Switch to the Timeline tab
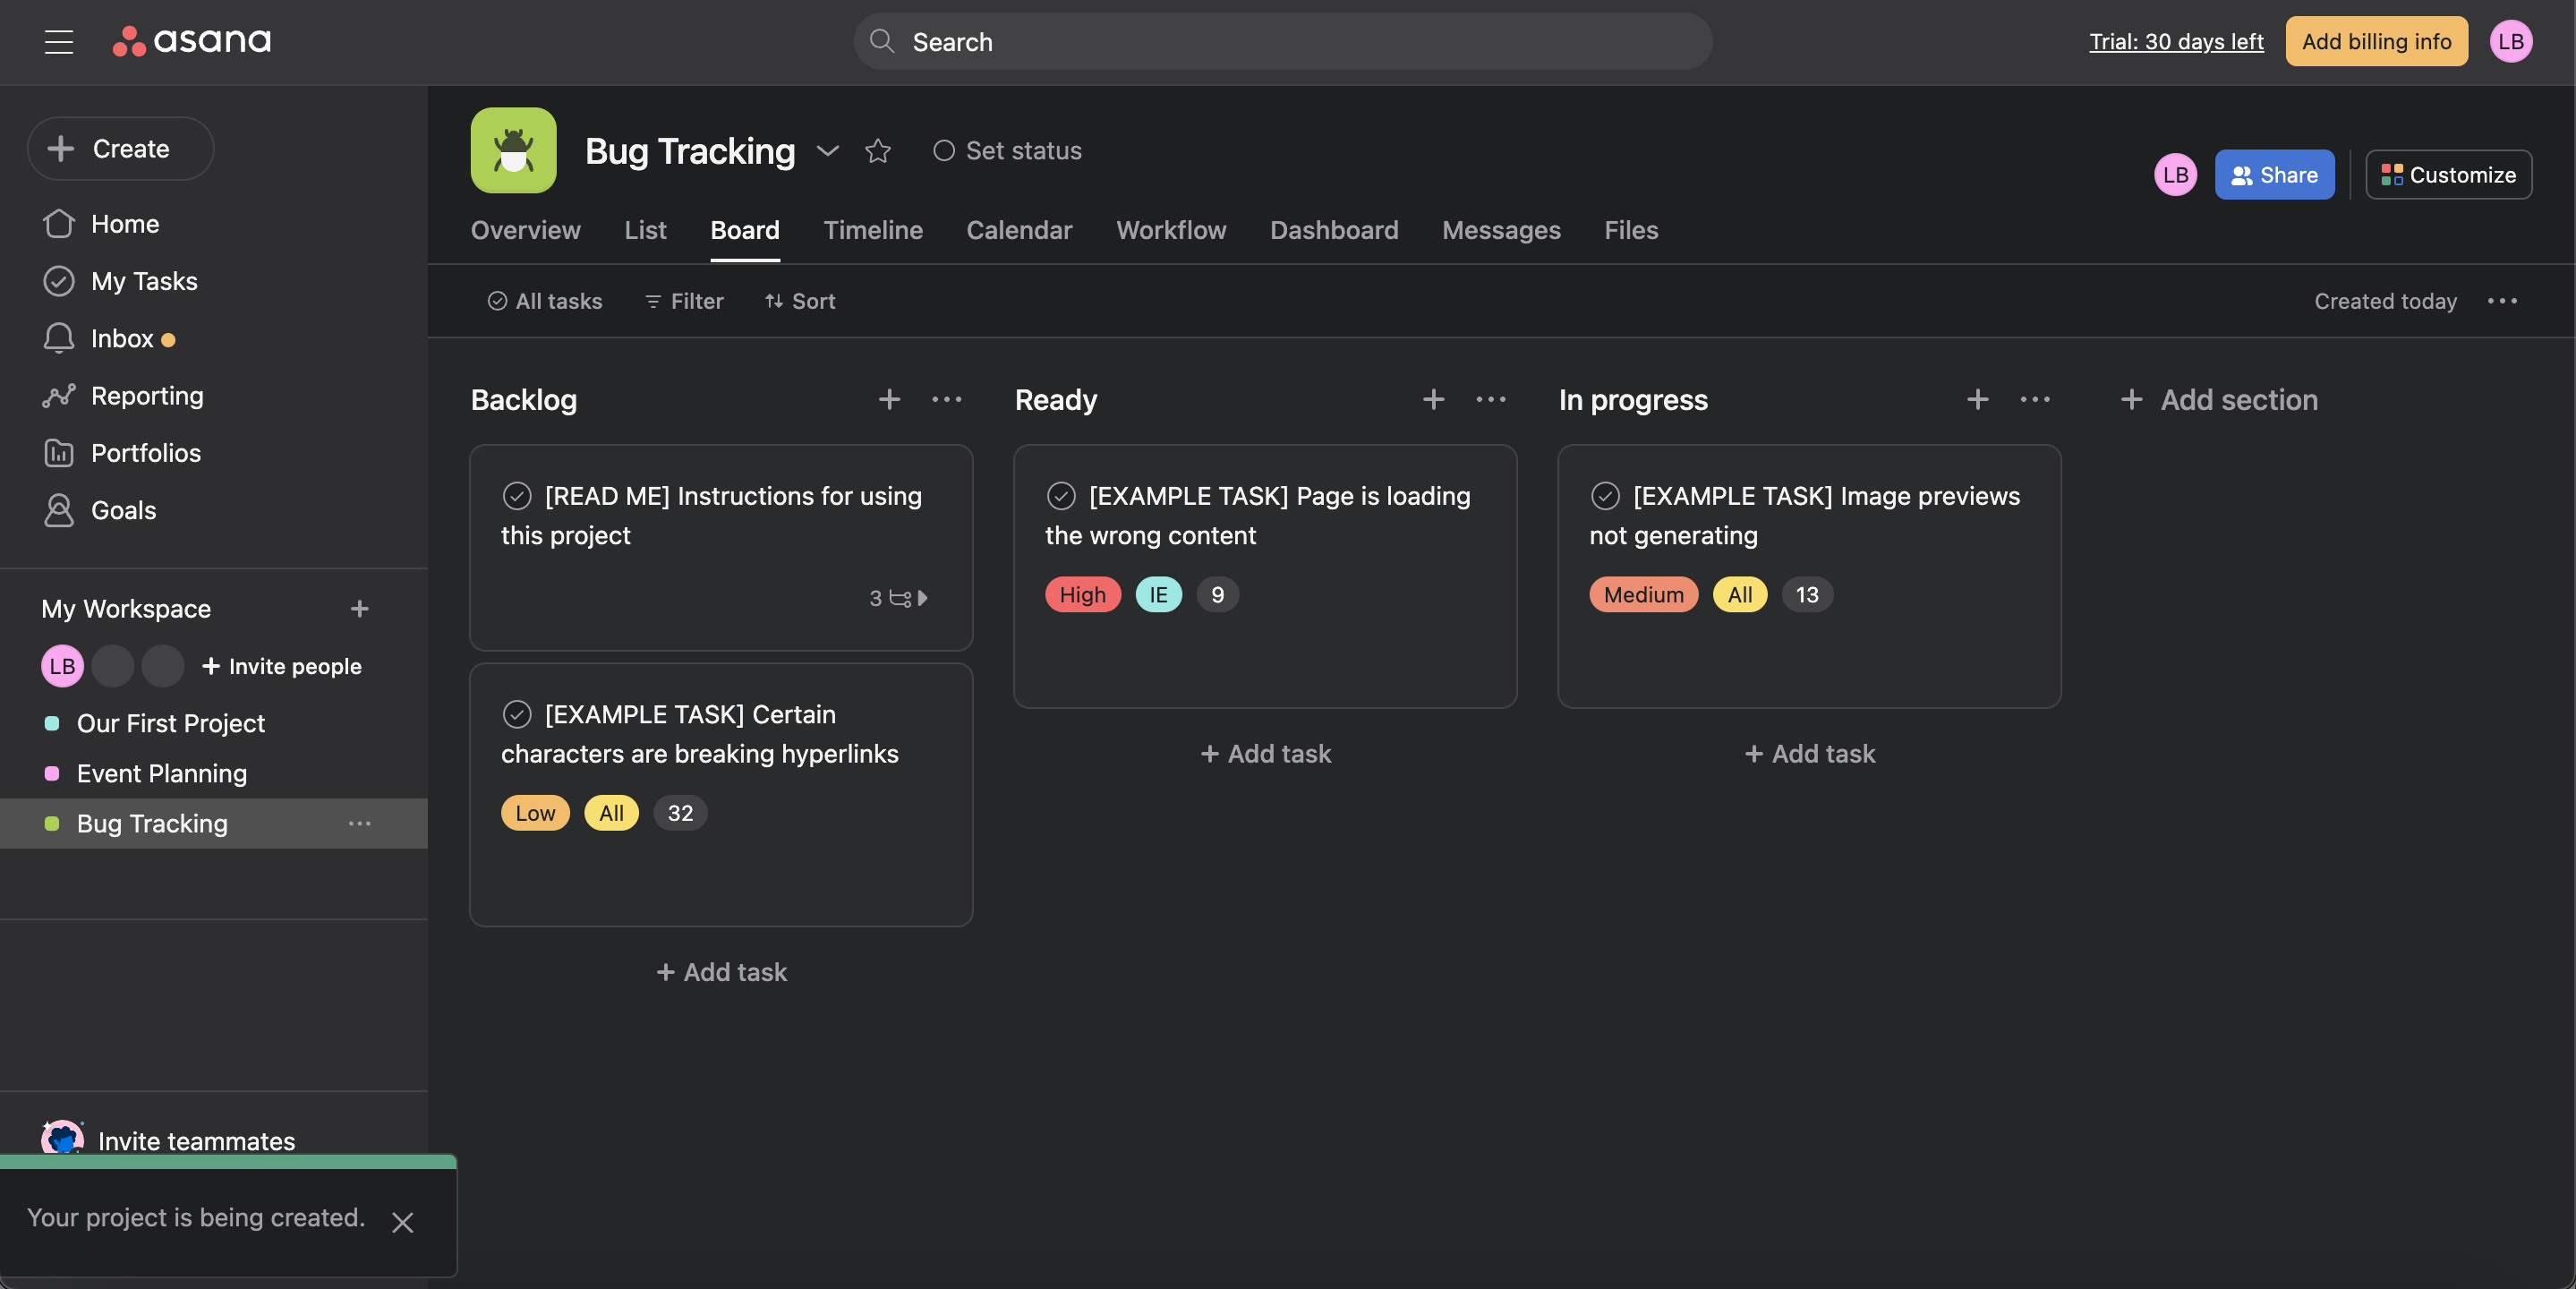 pyautogui.click(x=872, y=231)
